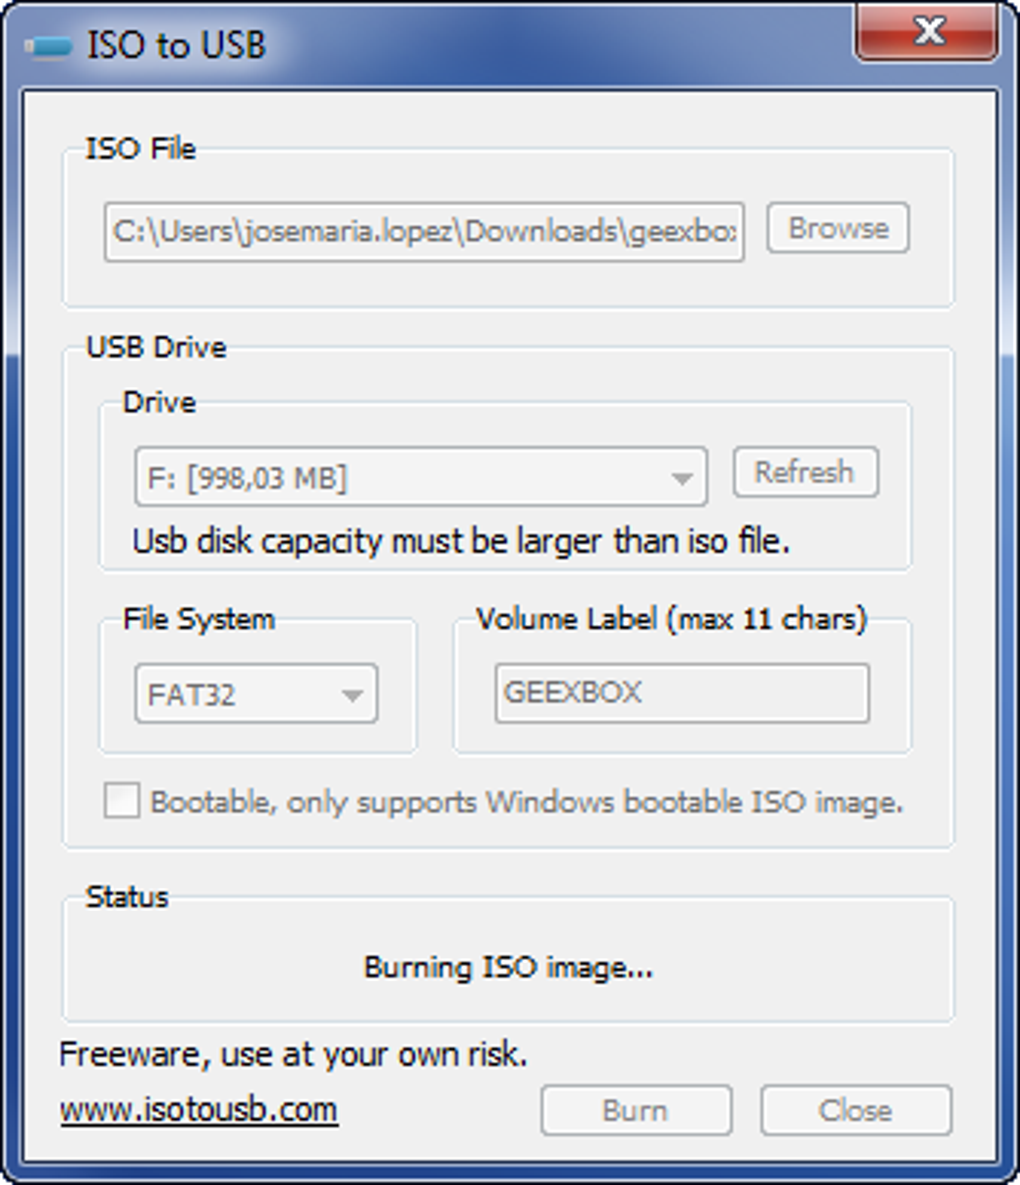Click the Freeware disclaimer text
The height and width of the screenshot is (1185, 1020).
coord(293,1054)
